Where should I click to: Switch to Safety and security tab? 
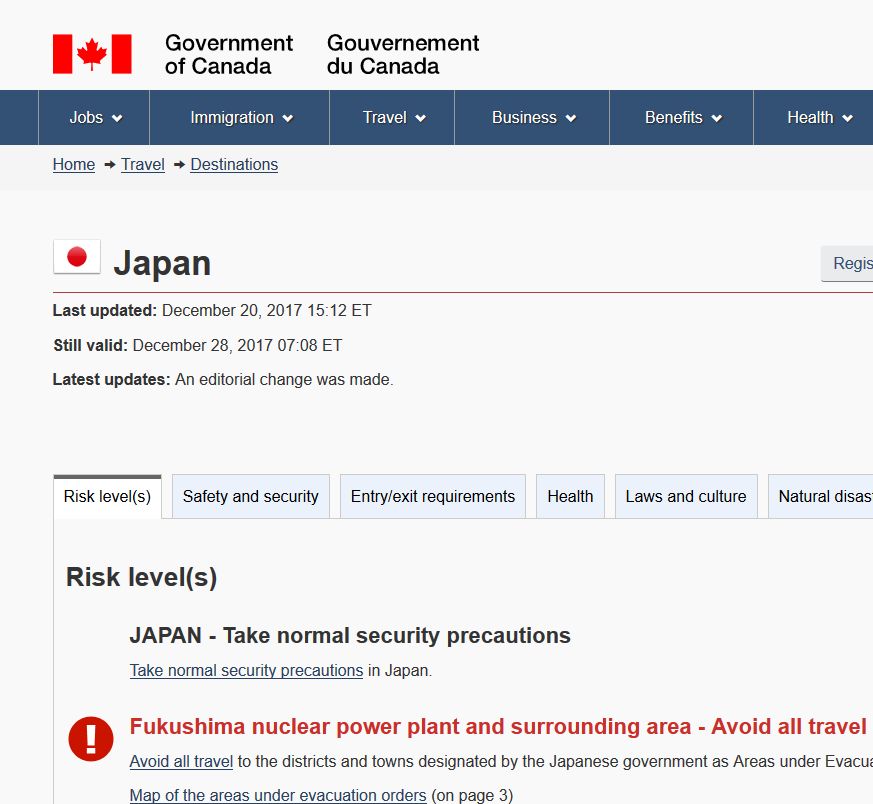pyautogui.click(x=250, y=497)
